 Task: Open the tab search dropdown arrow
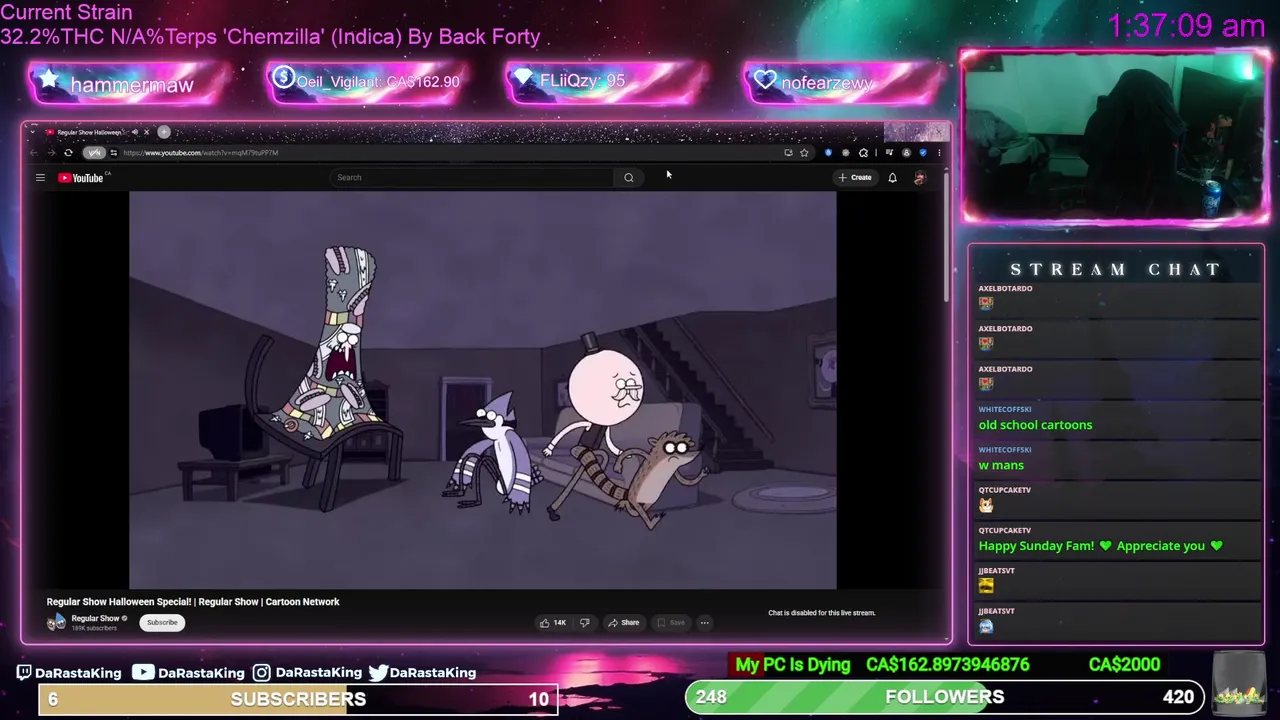33,132
